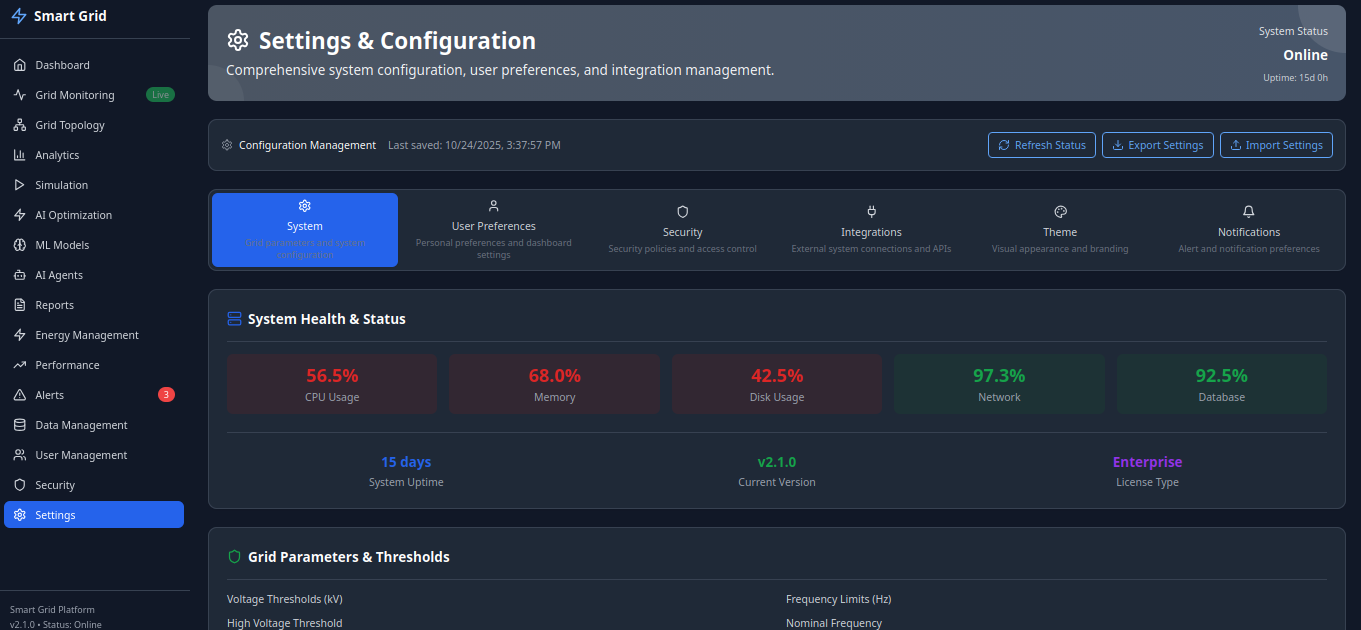Click the Refresh Status button

point(1042,145)
